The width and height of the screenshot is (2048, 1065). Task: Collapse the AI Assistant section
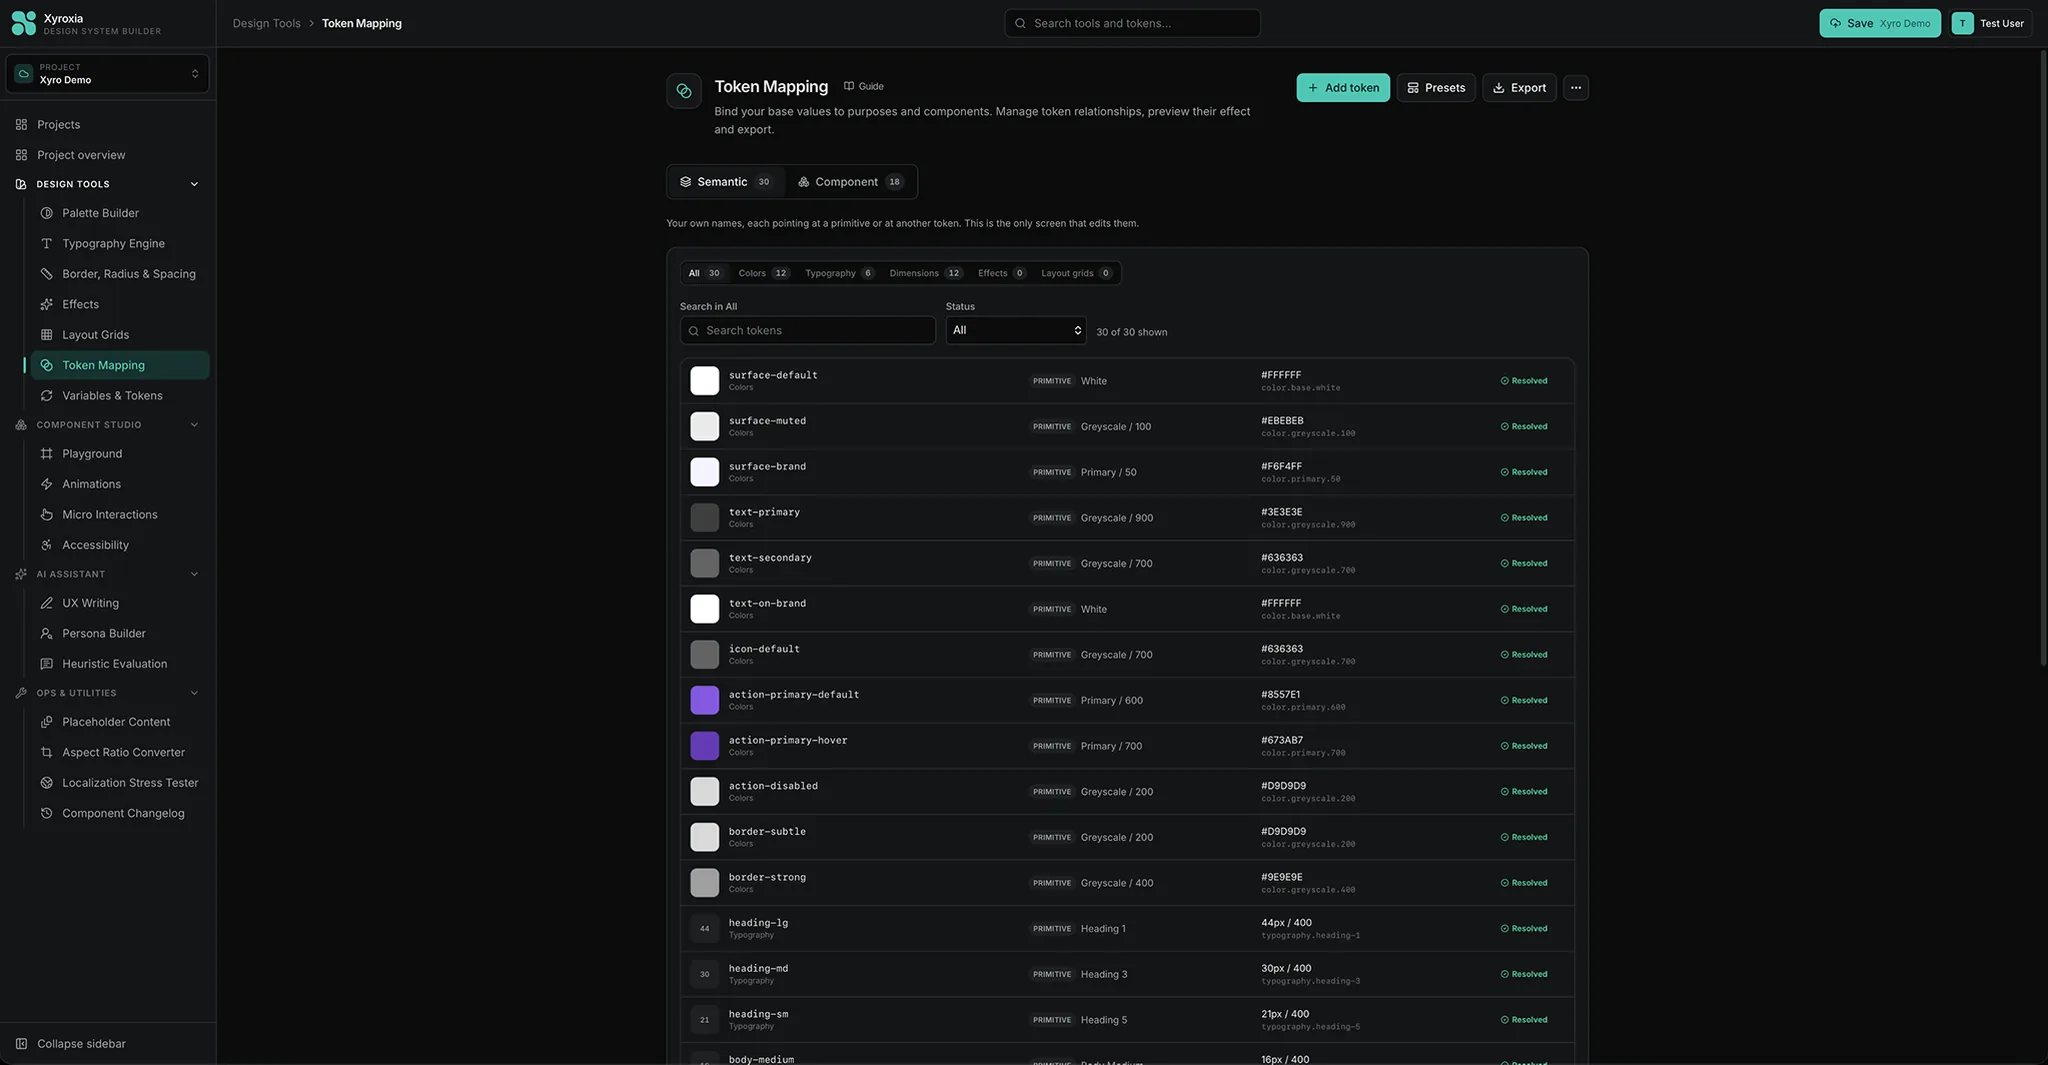194,574
